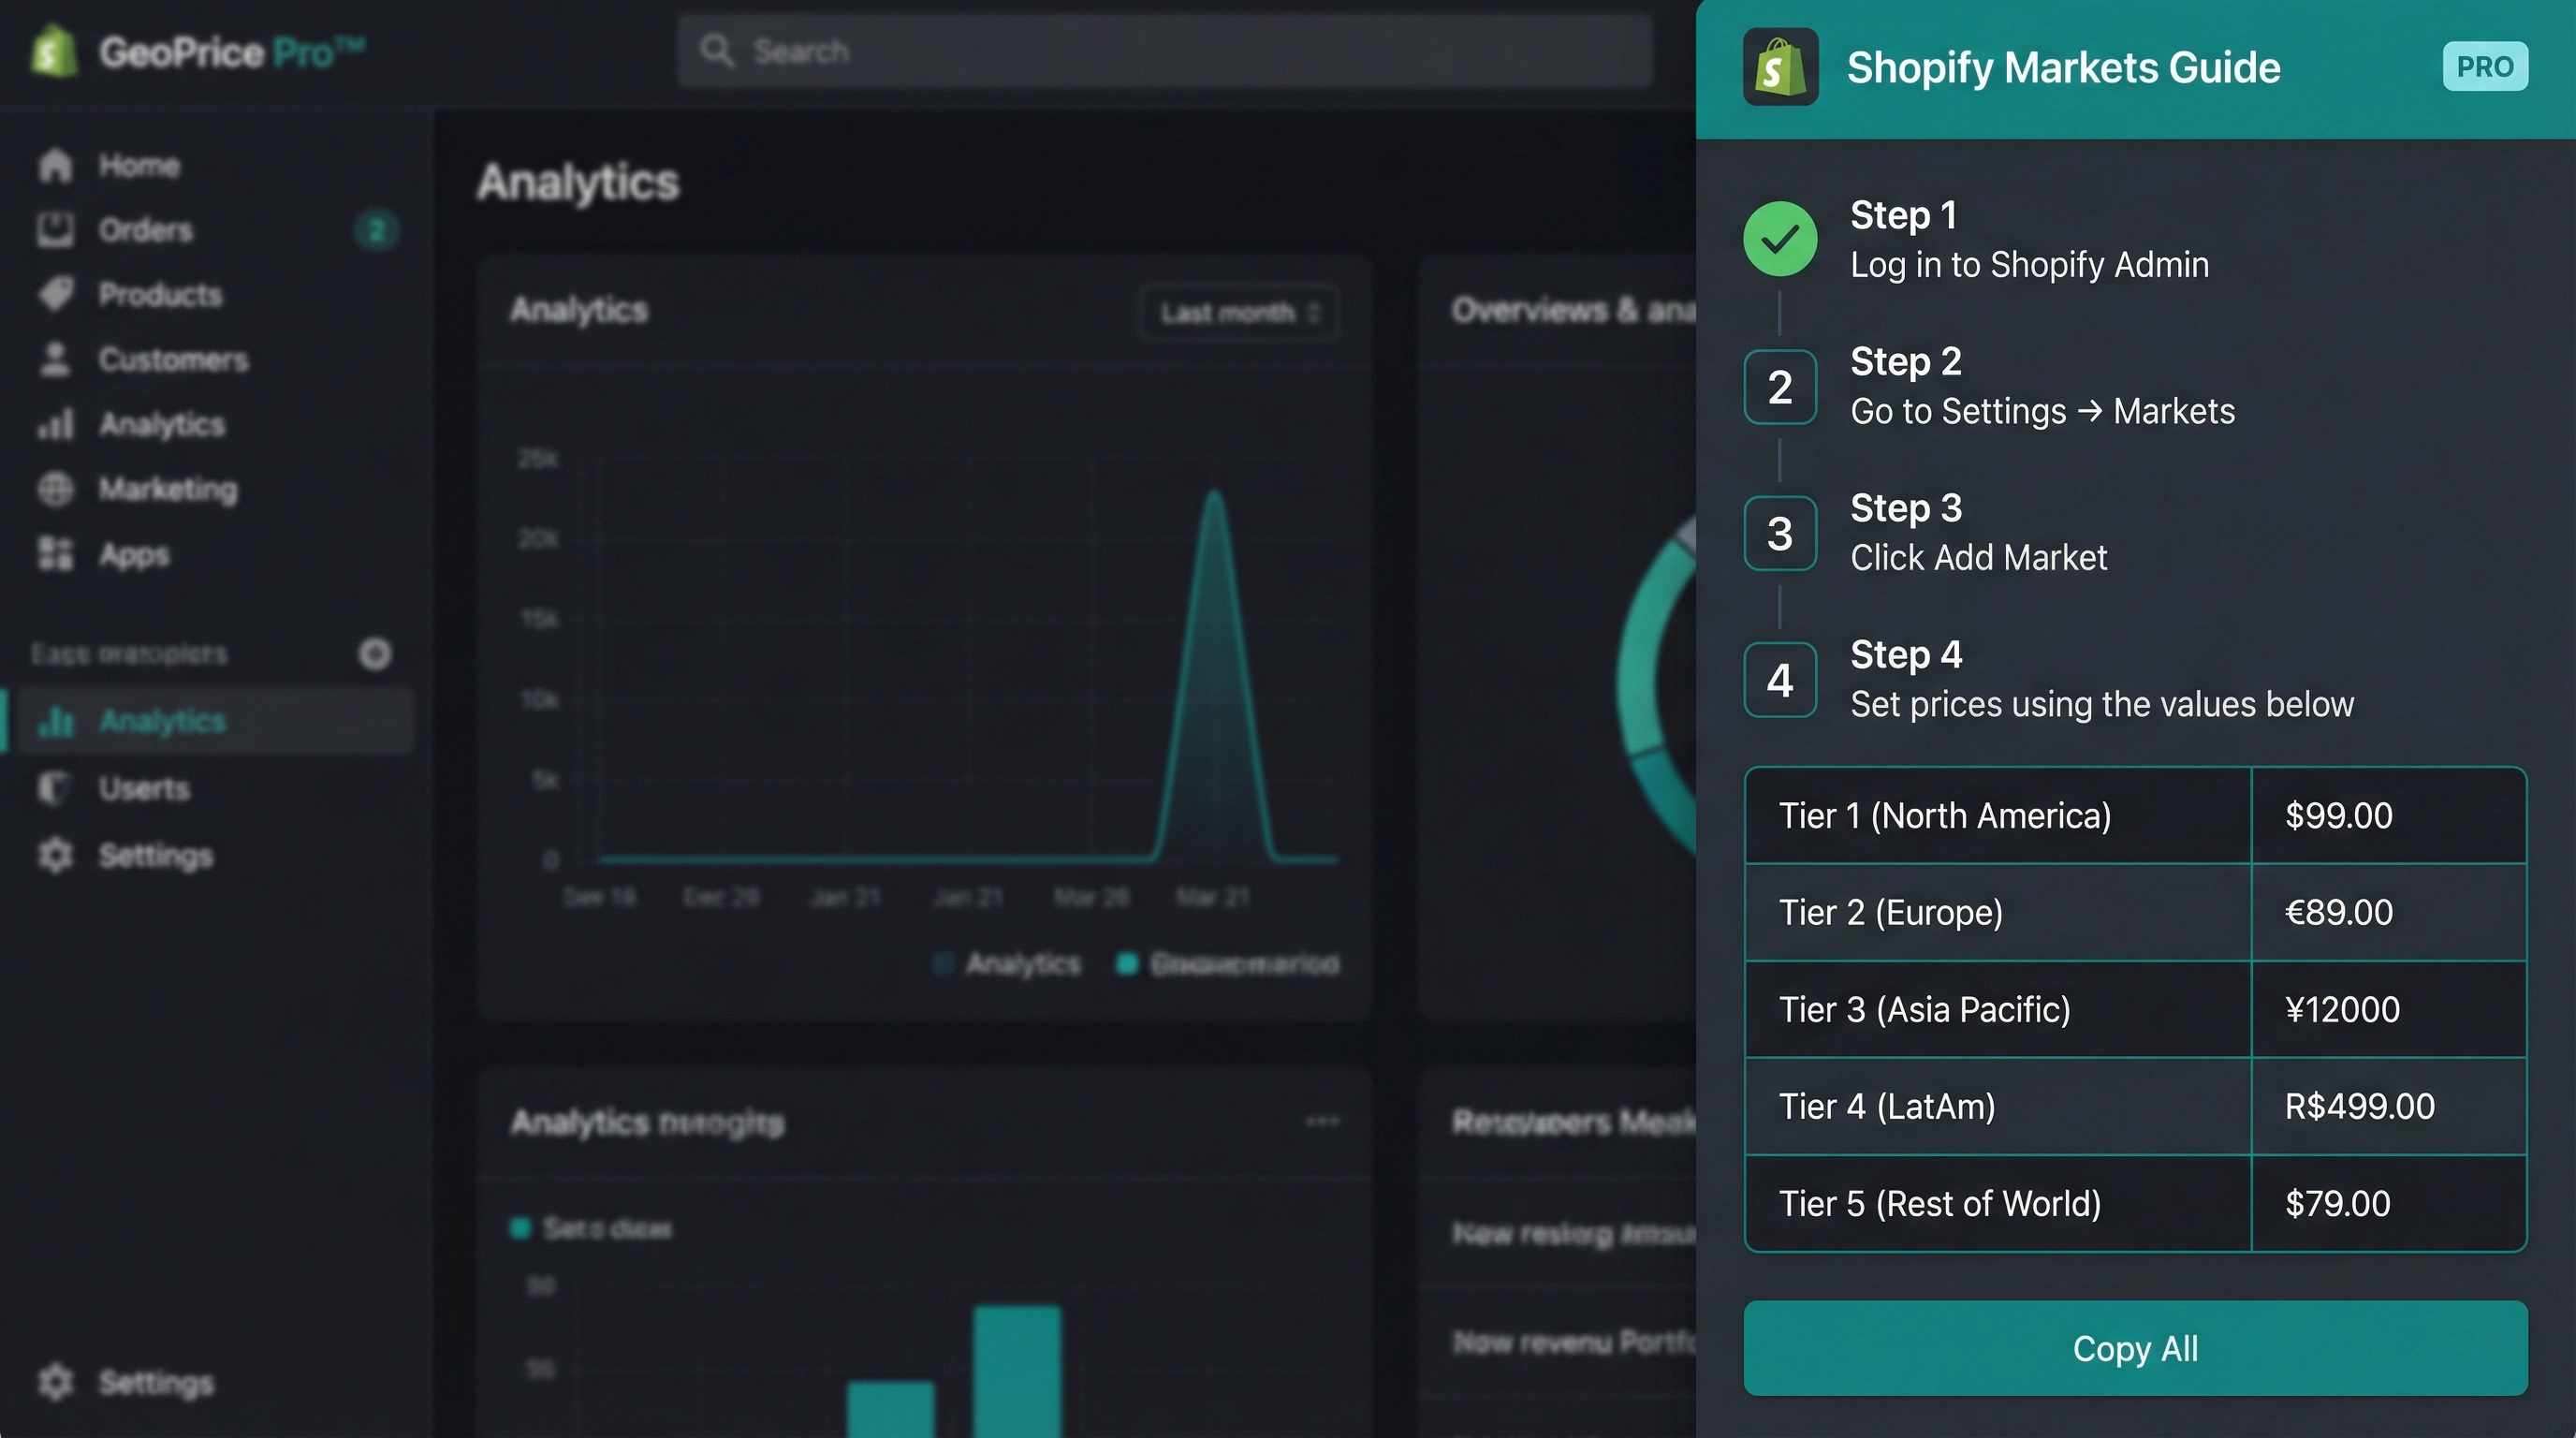Image resolution: width=2576 pixels, height=1438 pixels.
Task: Select 'Go to Settings → Markets' text
Action: 2042,411
